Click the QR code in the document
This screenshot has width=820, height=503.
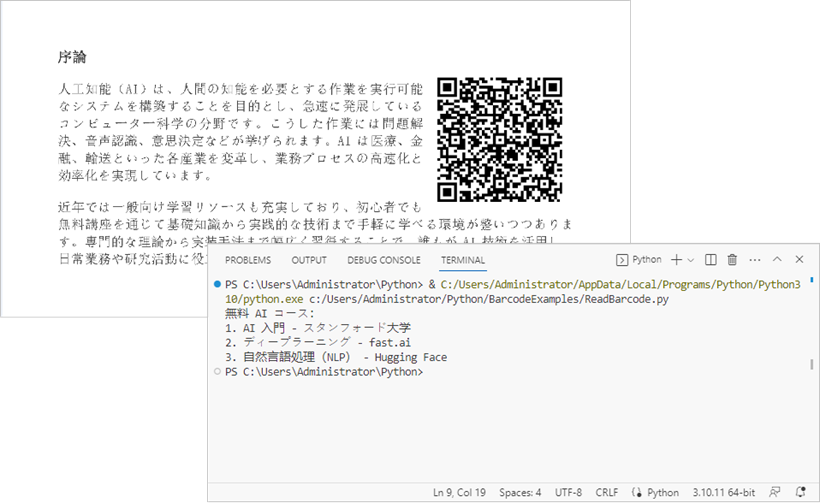[x=499, y=140]
